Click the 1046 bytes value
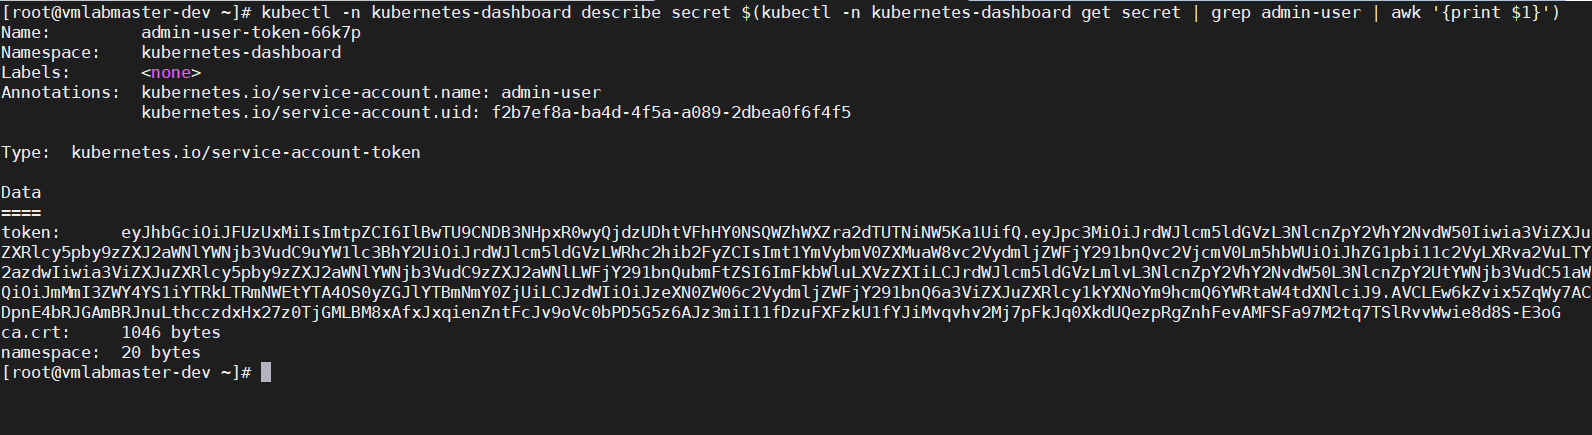The width and height of the screenshot is (1592, 435). [171, 332]
